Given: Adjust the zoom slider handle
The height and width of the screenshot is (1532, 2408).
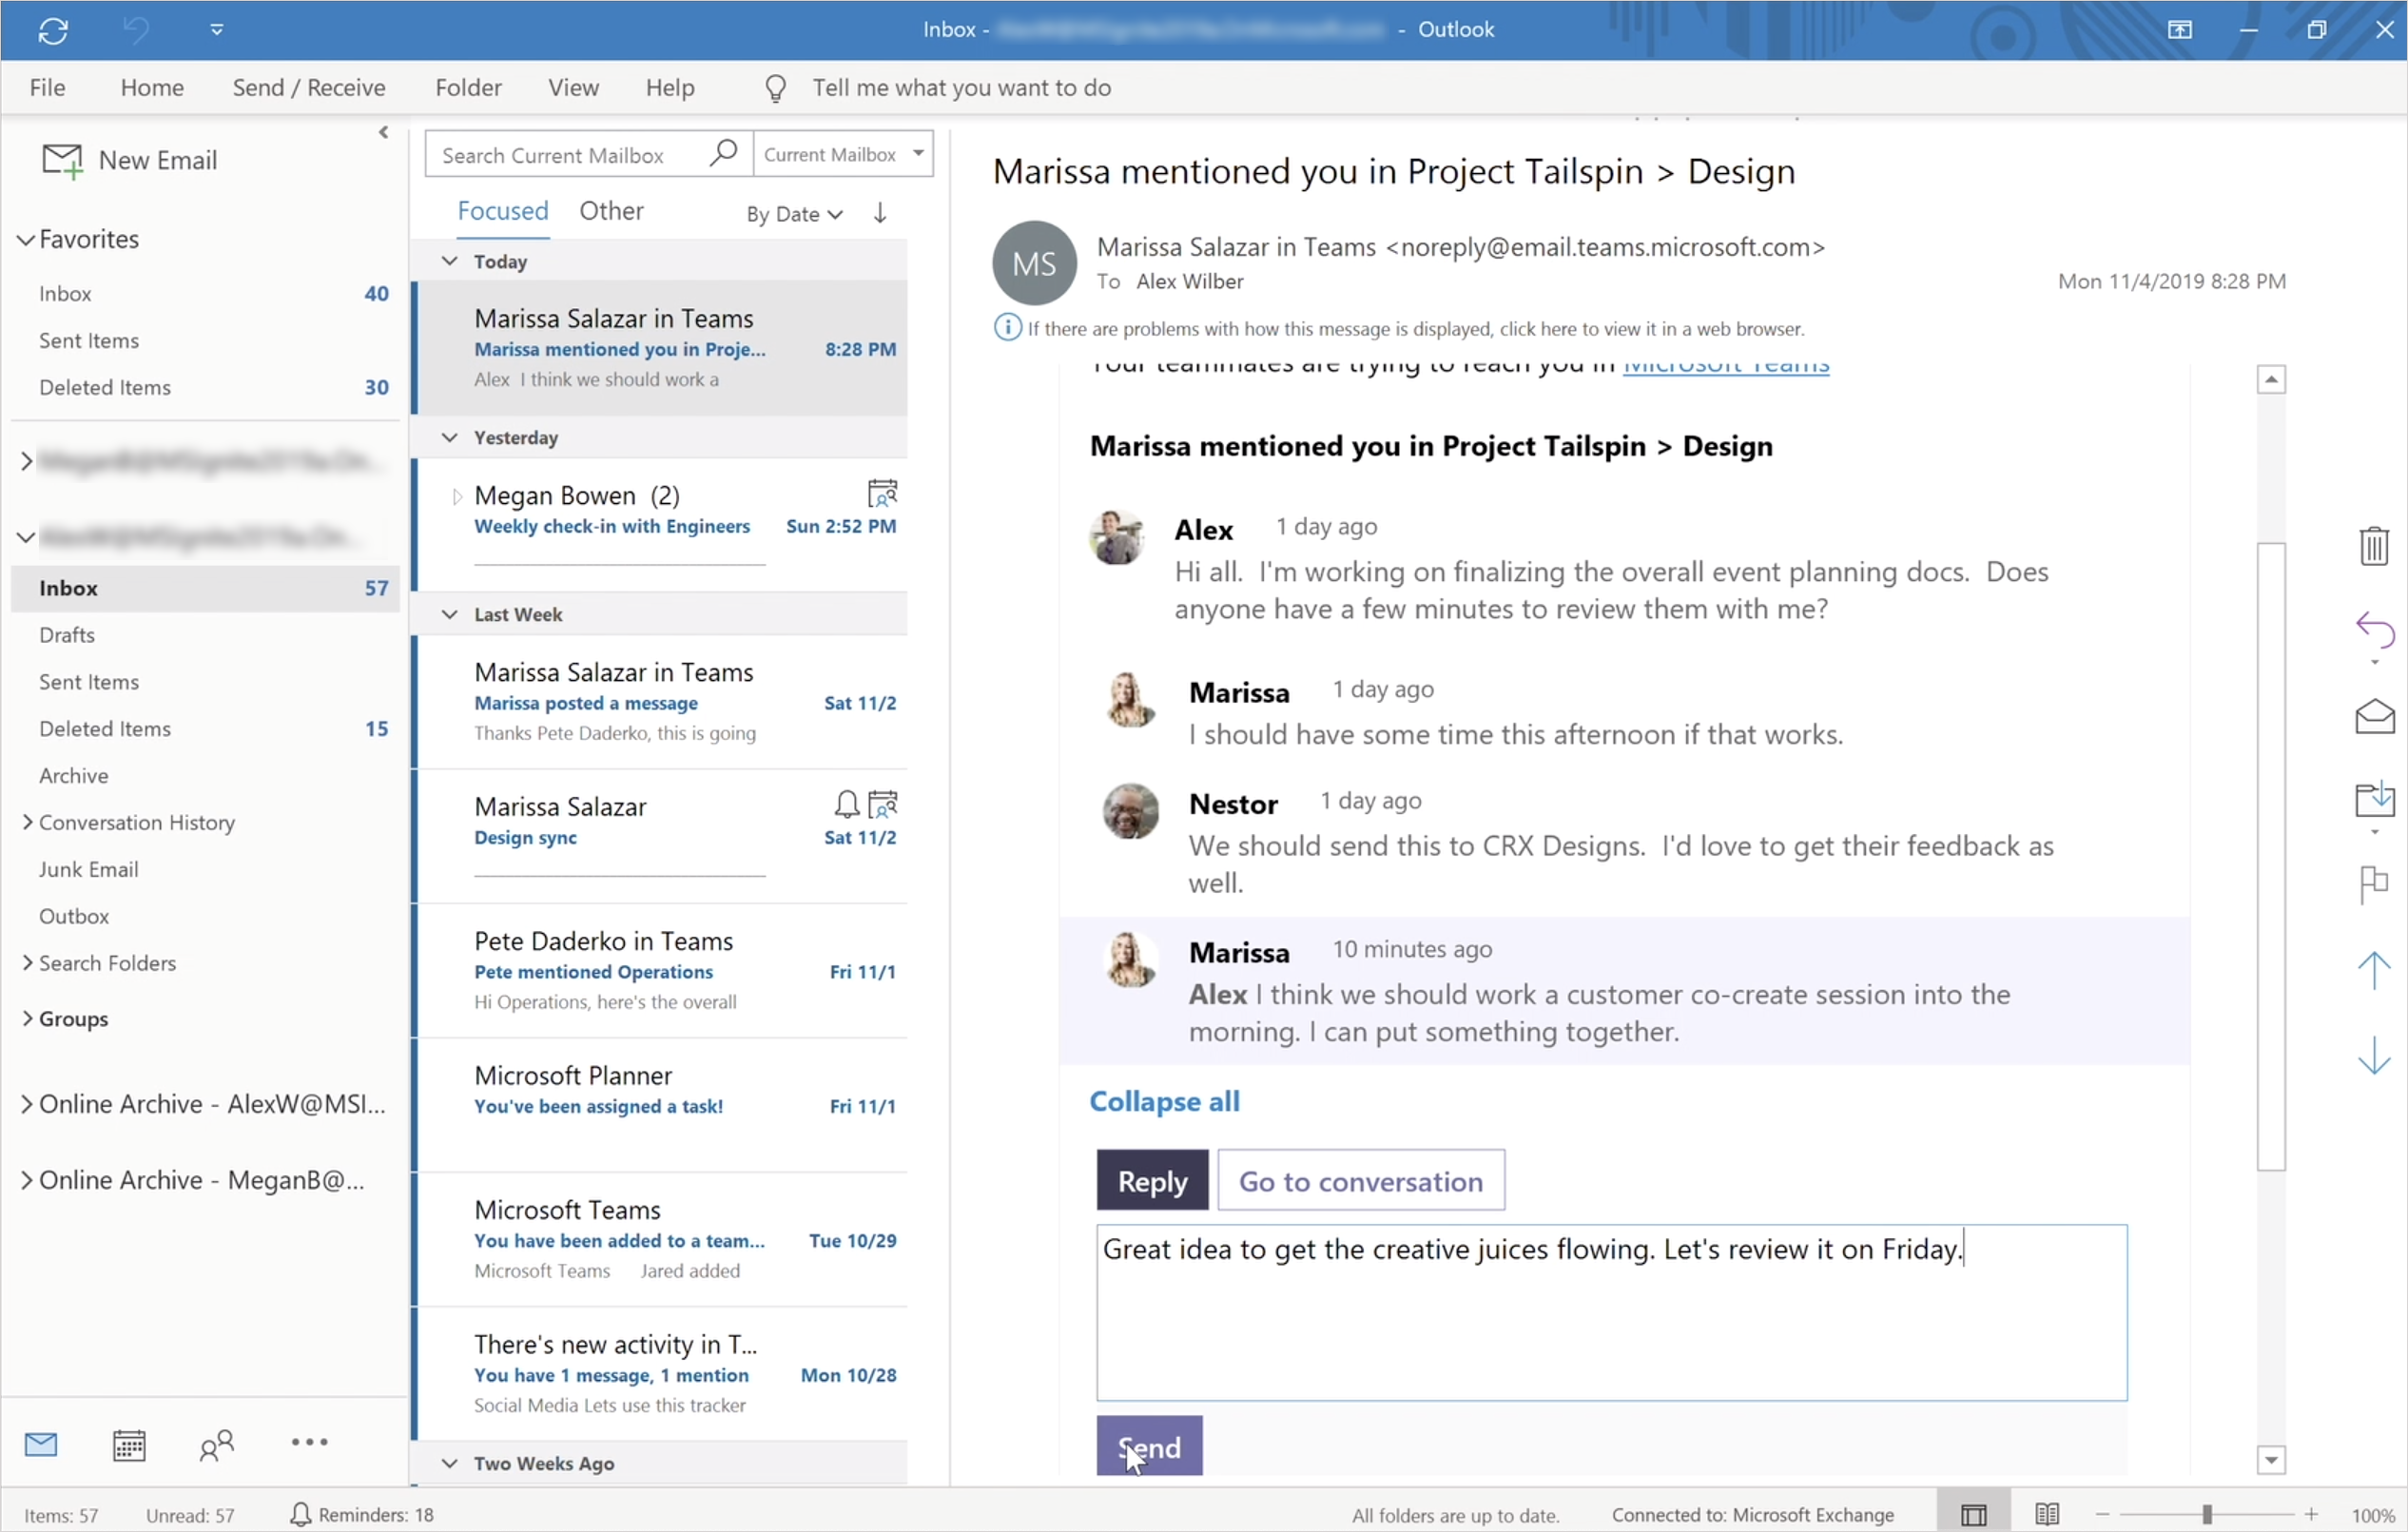Looking at the screenshot, I should 2206,1514.
